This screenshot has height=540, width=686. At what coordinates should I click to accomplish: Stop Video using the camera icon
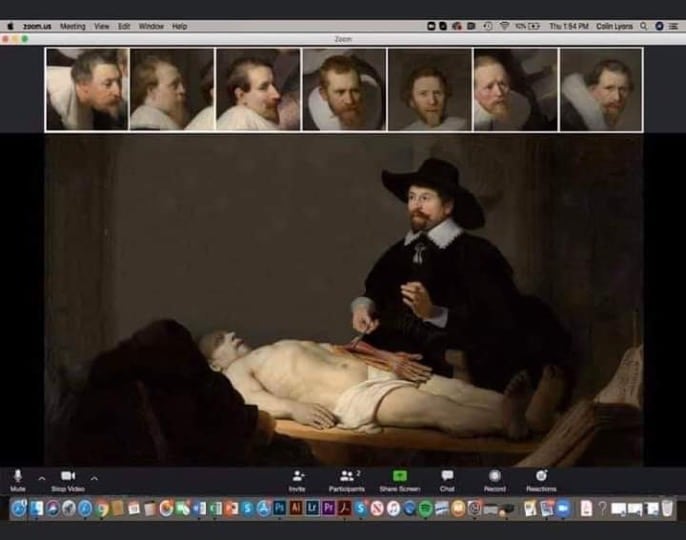[x=68, y=476]
